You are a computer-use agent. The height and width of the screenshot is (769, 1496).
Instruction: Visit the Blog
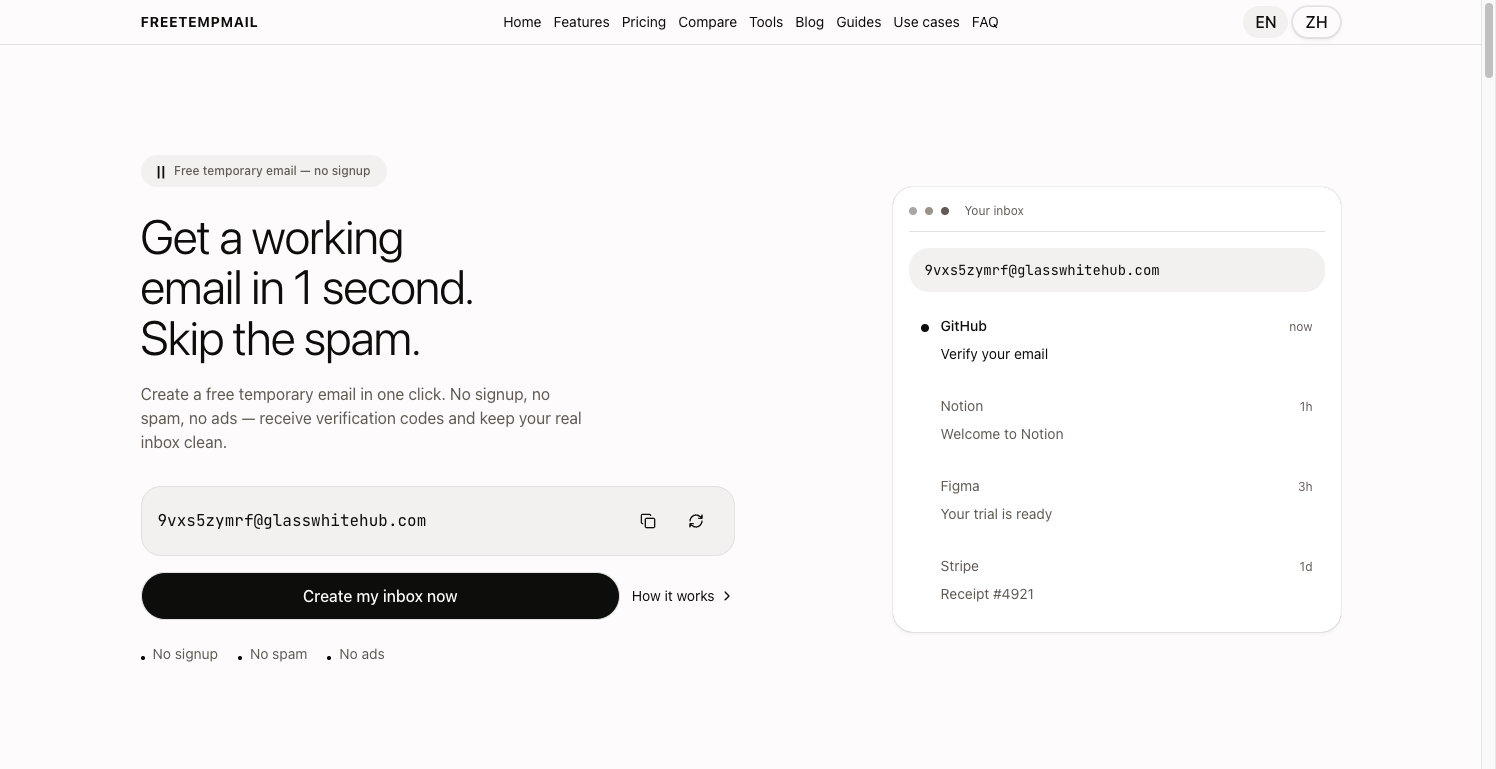point(810,22)
